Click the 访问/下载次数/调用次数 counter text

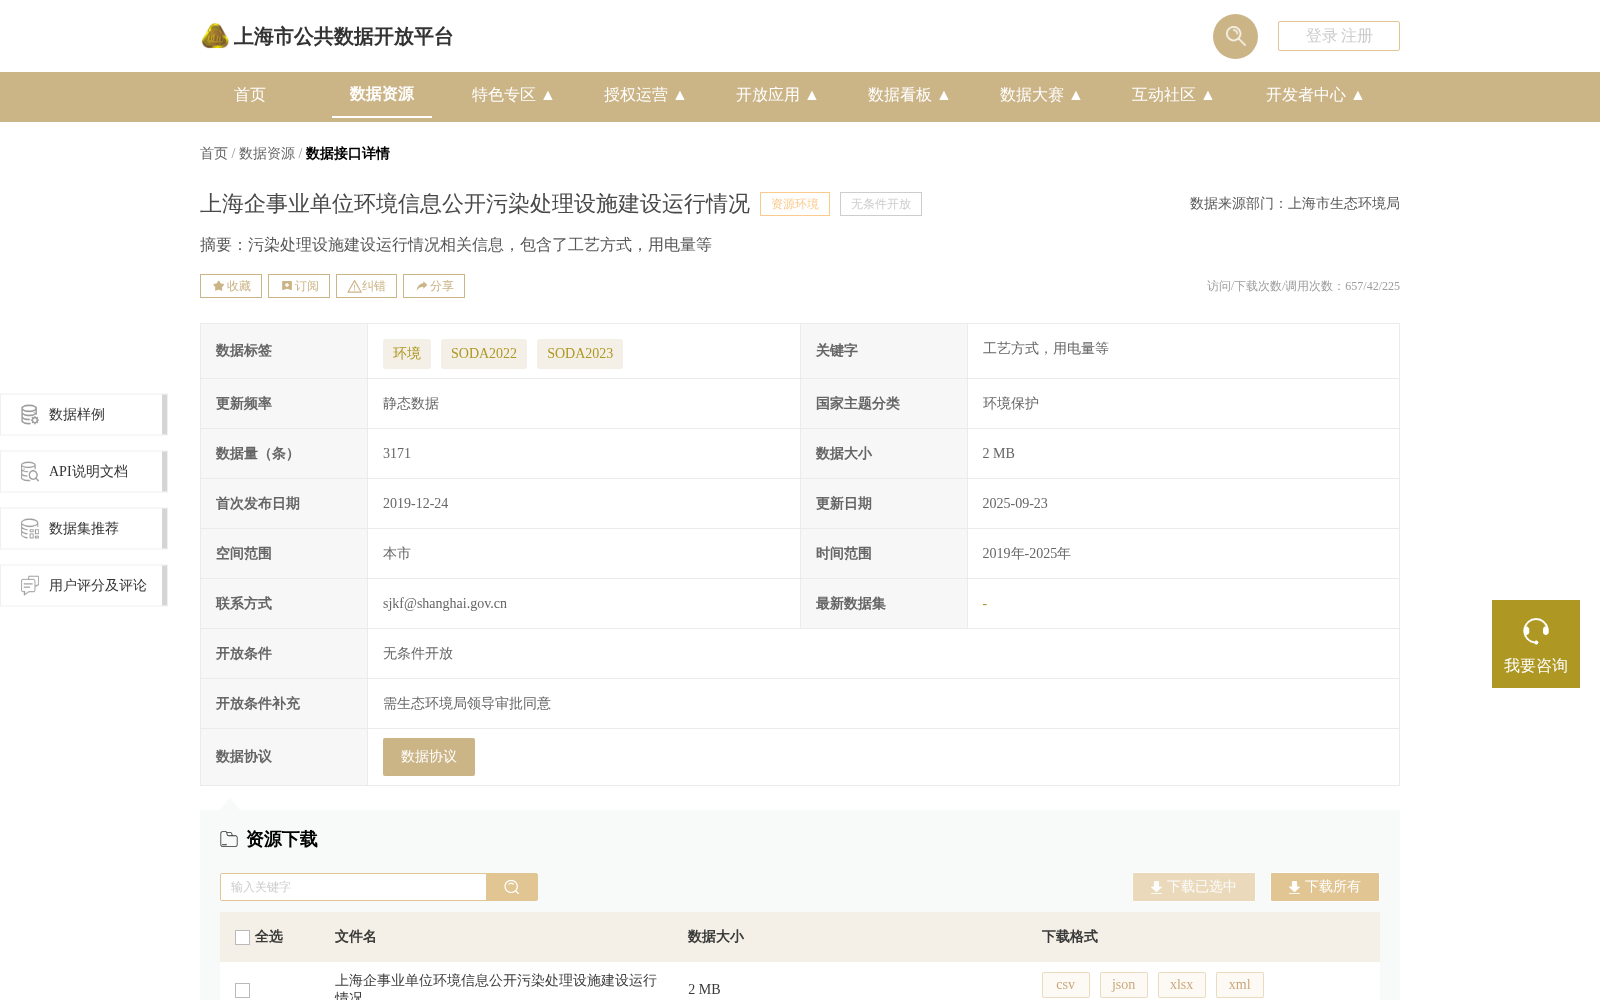tap(1303, 286)
